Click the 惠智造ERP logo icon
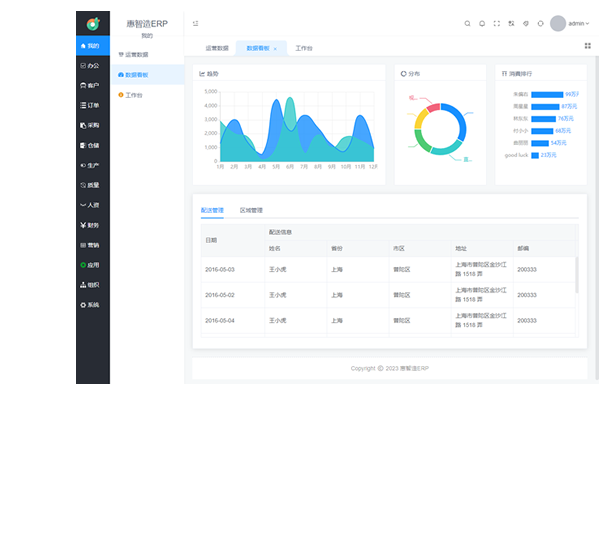The height and width of the screenshot is (534, 614). (x=93, y=23)
